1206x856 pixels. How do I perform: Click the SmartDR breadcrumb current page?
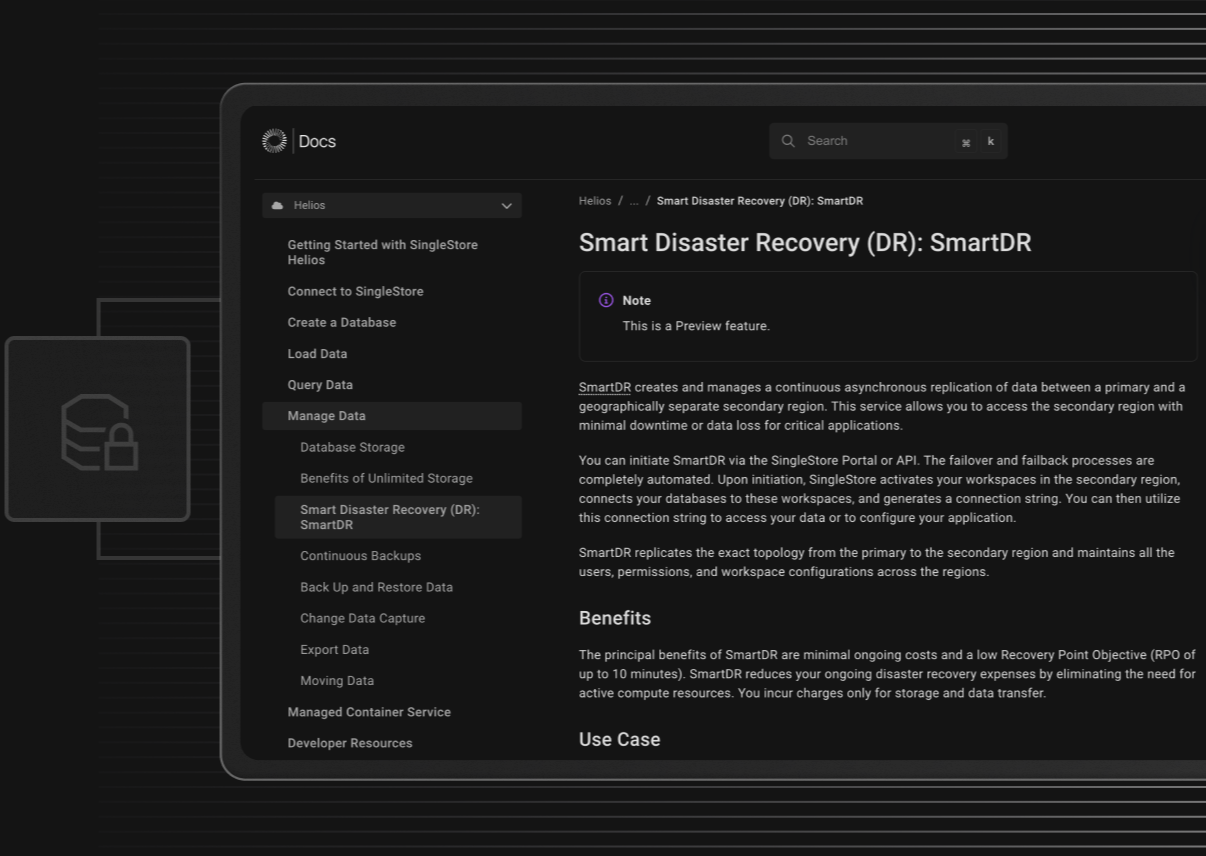pyautogui.click(x=760, y=201)
